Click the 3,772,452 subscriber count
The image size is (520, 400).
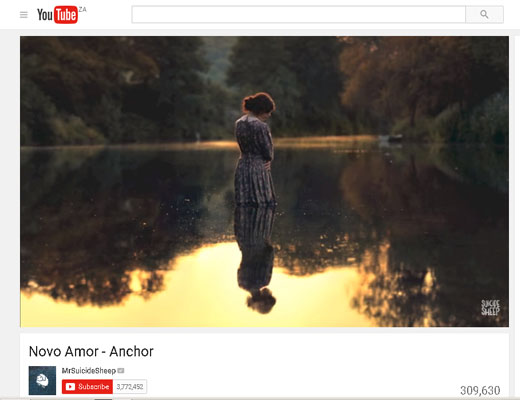tap(130, 387)
